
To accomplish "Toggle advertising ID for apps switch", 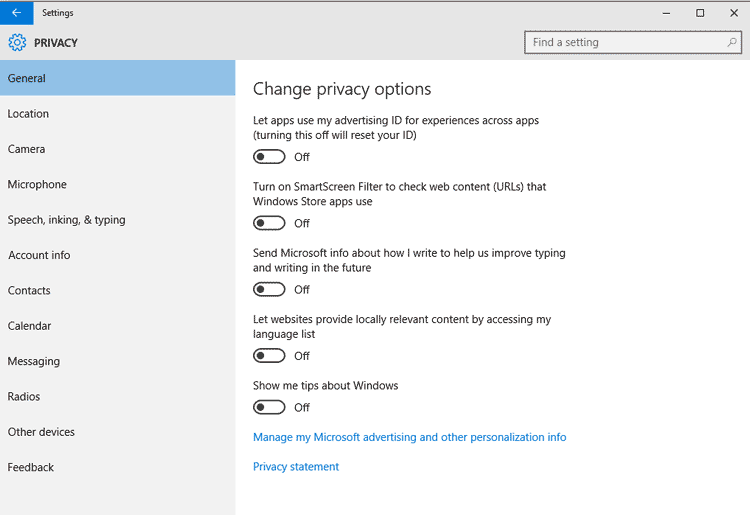I will click(x=269, y=157).
